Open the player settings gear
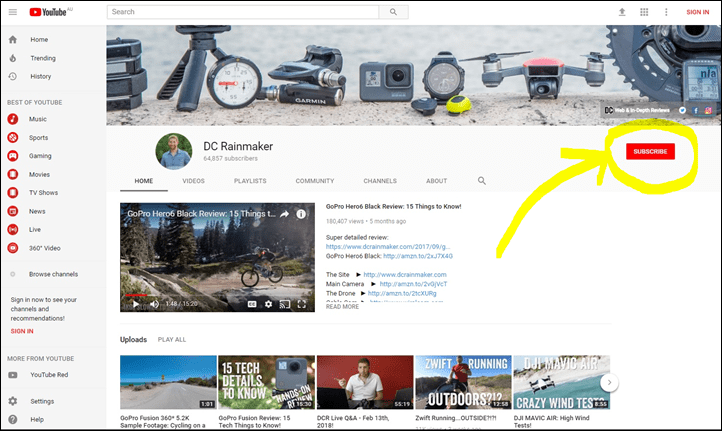The image size is (722, 431). tap(268, 304)
